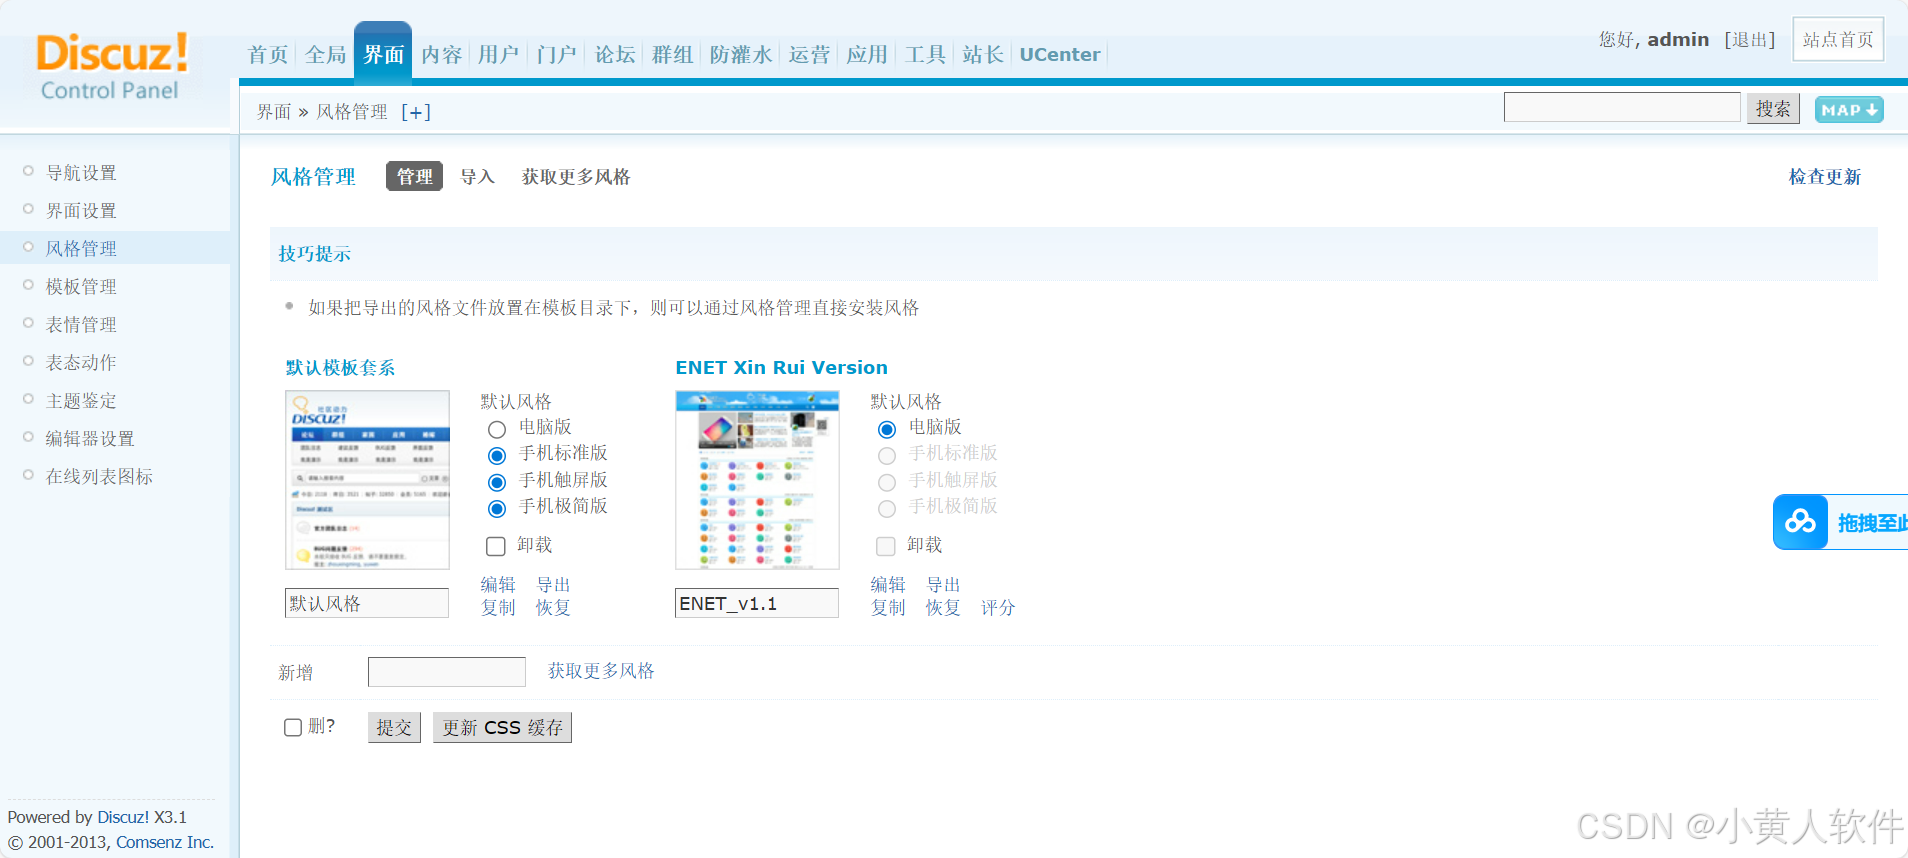The width and height of the screenshot is (1908, 858).
Task: Click 评分 link for ENET style
Action: (998, 608)
